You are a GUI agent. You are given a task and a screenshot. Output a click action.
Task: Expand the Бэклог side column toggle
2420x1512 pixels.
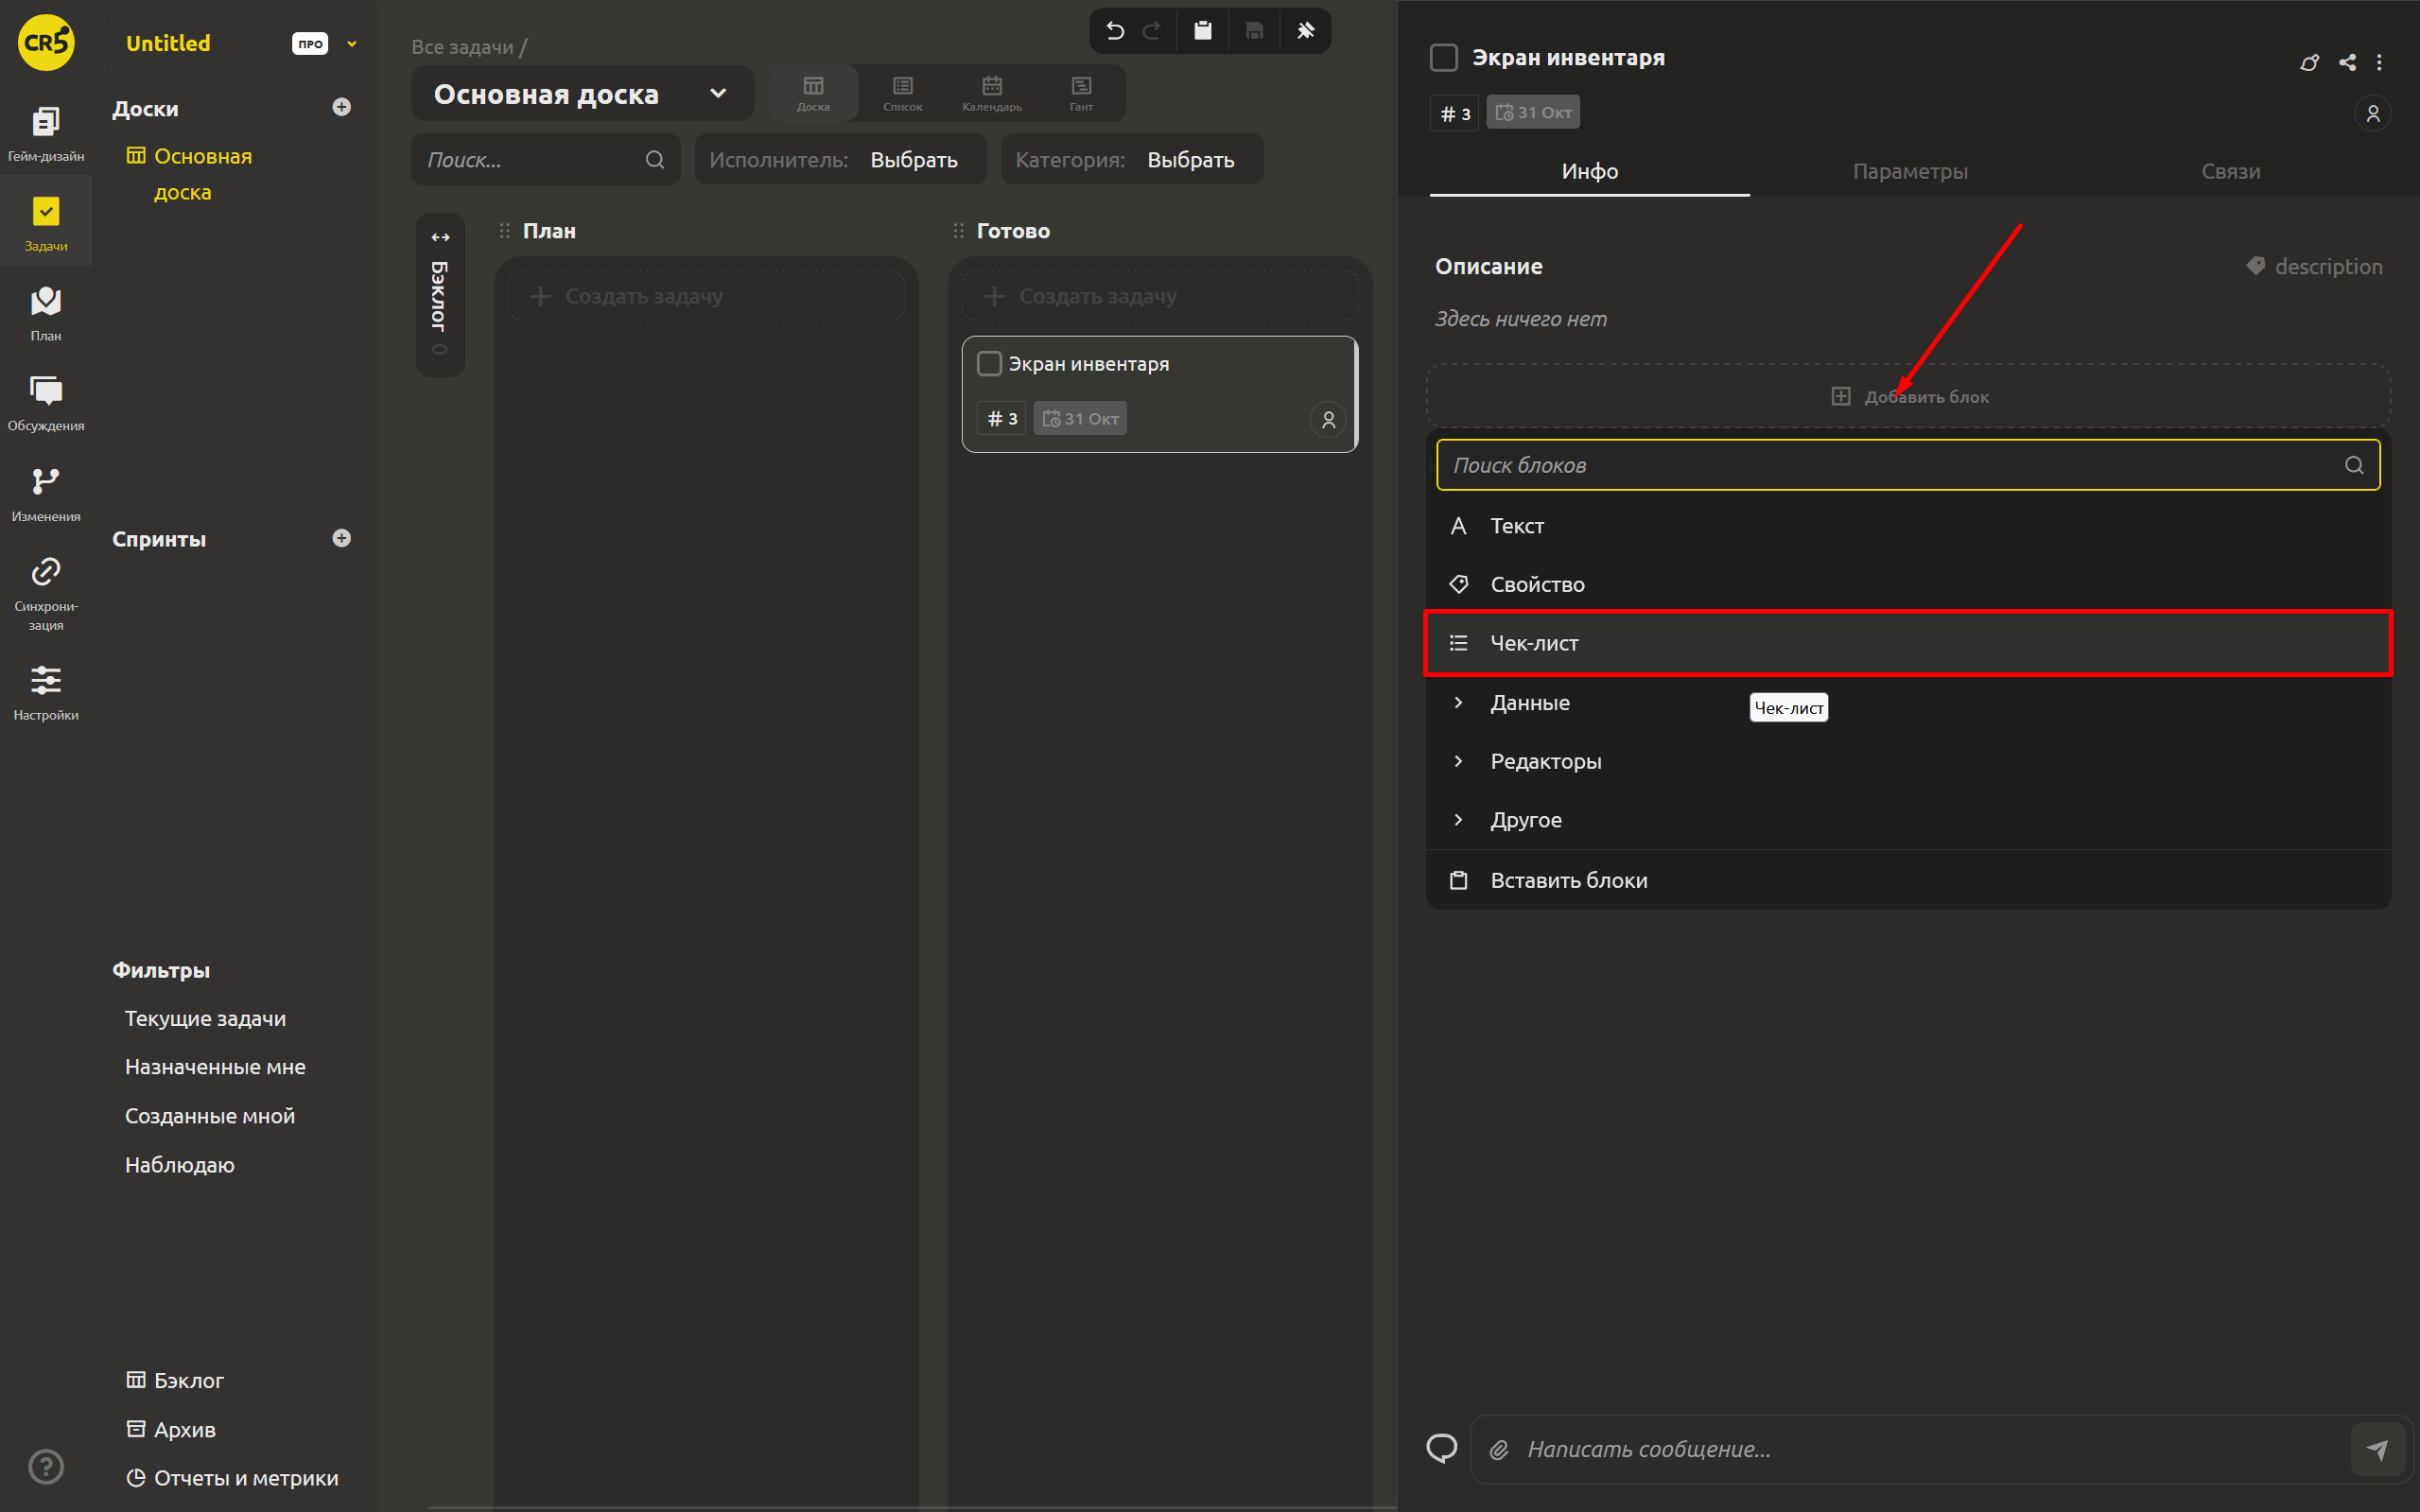440,237
